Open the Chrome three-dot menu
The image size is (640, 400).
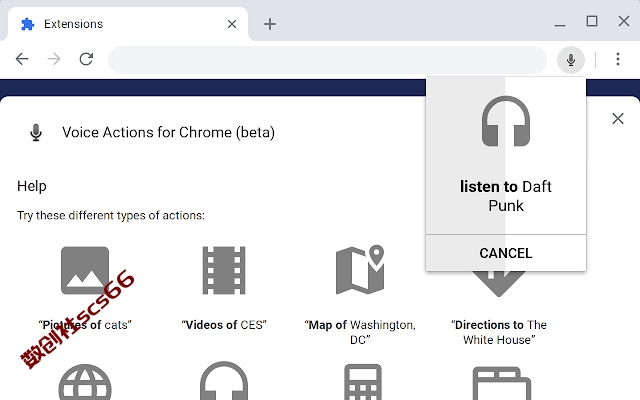[x=618, y=59]
